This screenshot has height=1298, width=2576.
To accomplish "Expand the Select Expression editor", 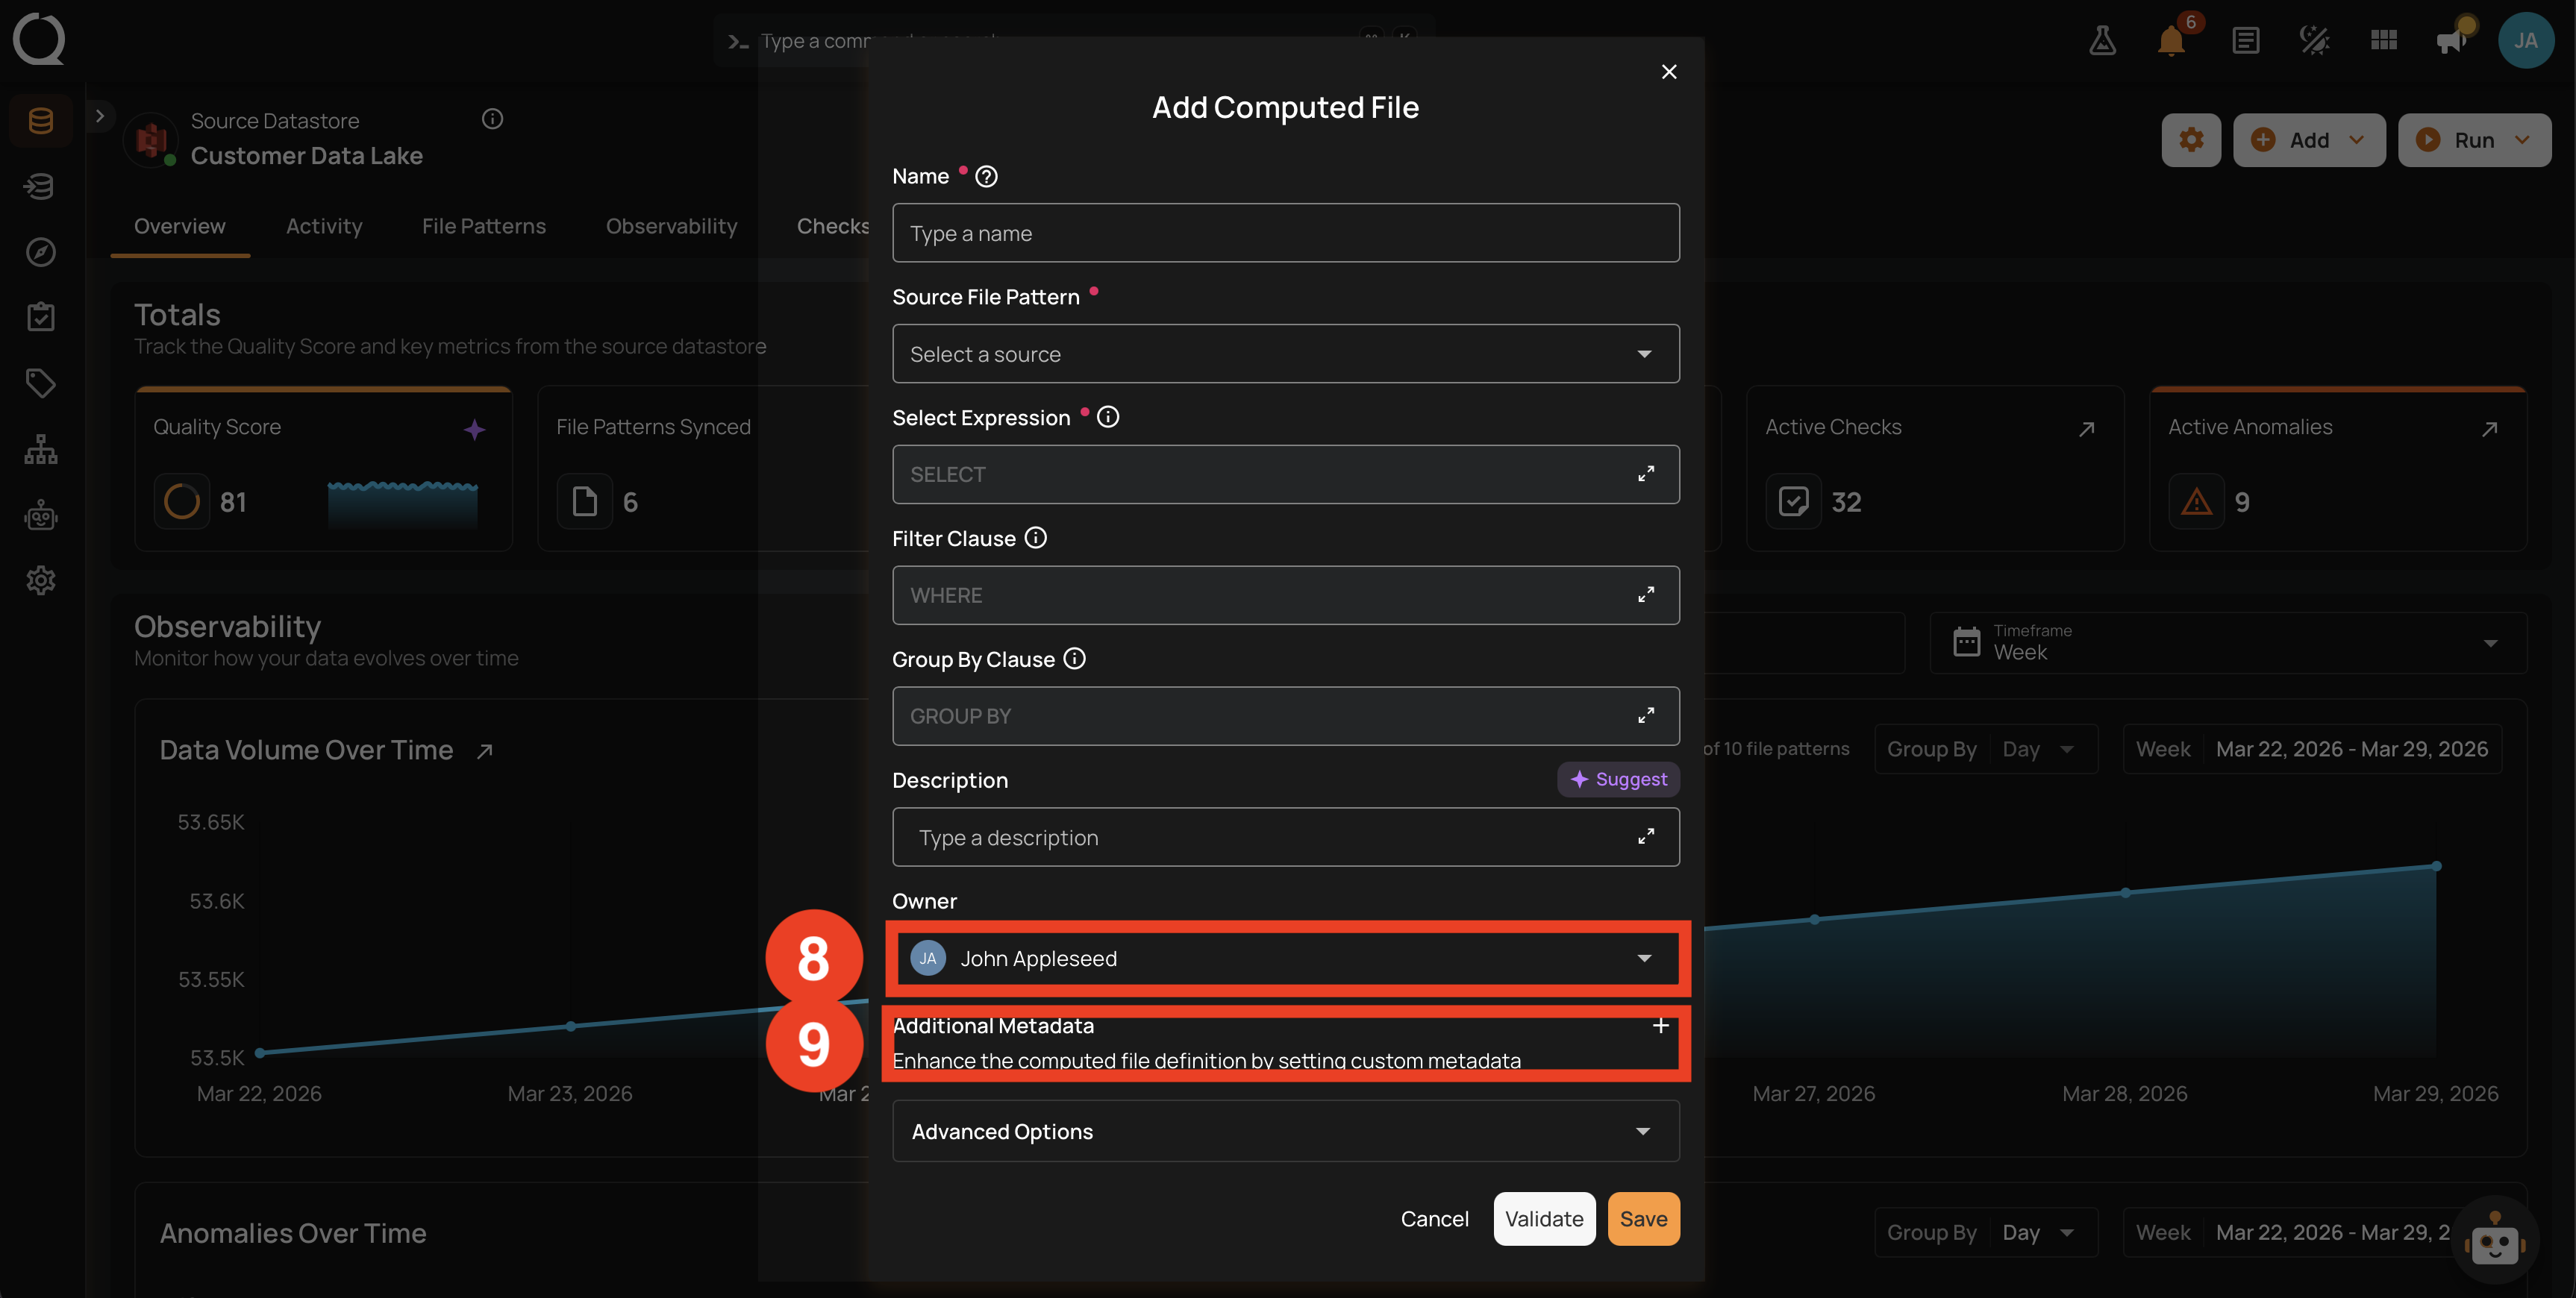I will tap(1645, 474).
